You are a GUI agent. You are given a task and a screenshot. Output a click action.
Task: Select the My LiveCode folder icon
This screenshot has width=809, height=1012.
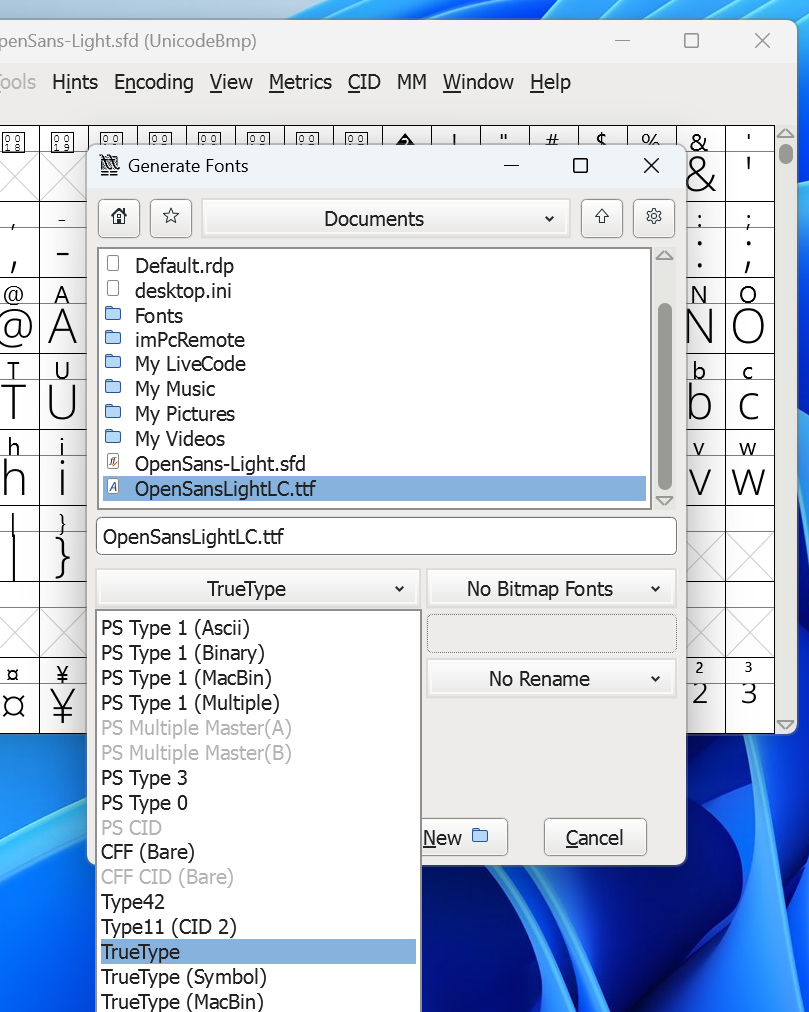point(114,364)
